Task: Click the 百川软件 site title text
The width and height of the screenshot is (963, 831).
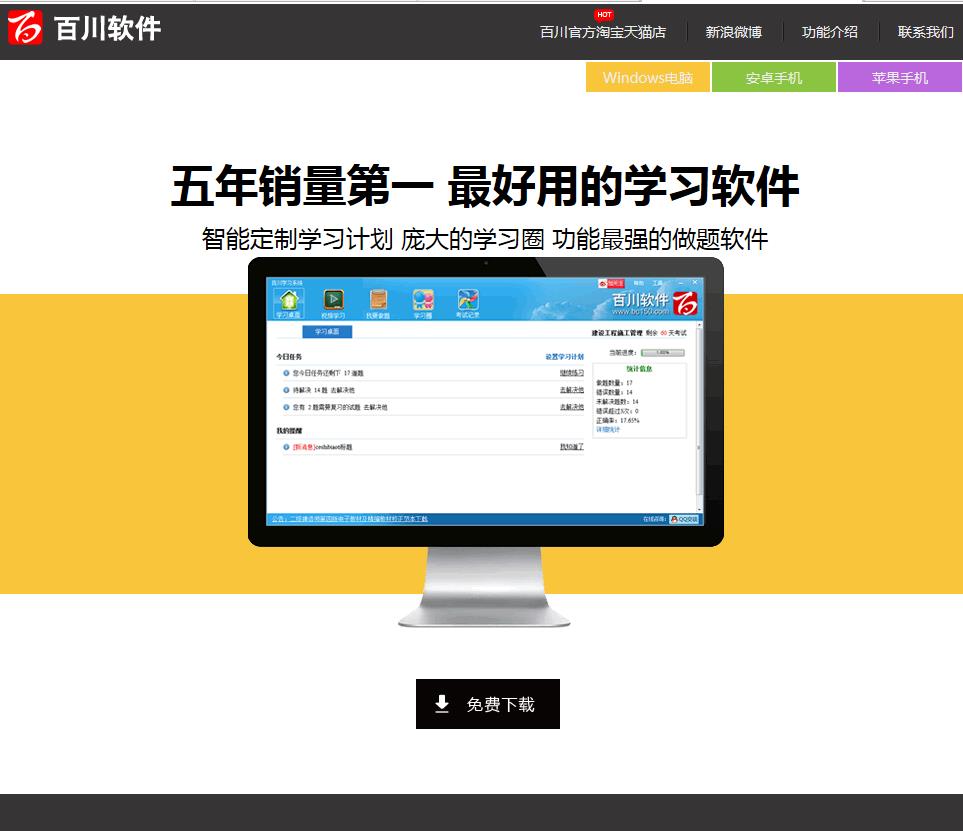Action: [107, 28]
